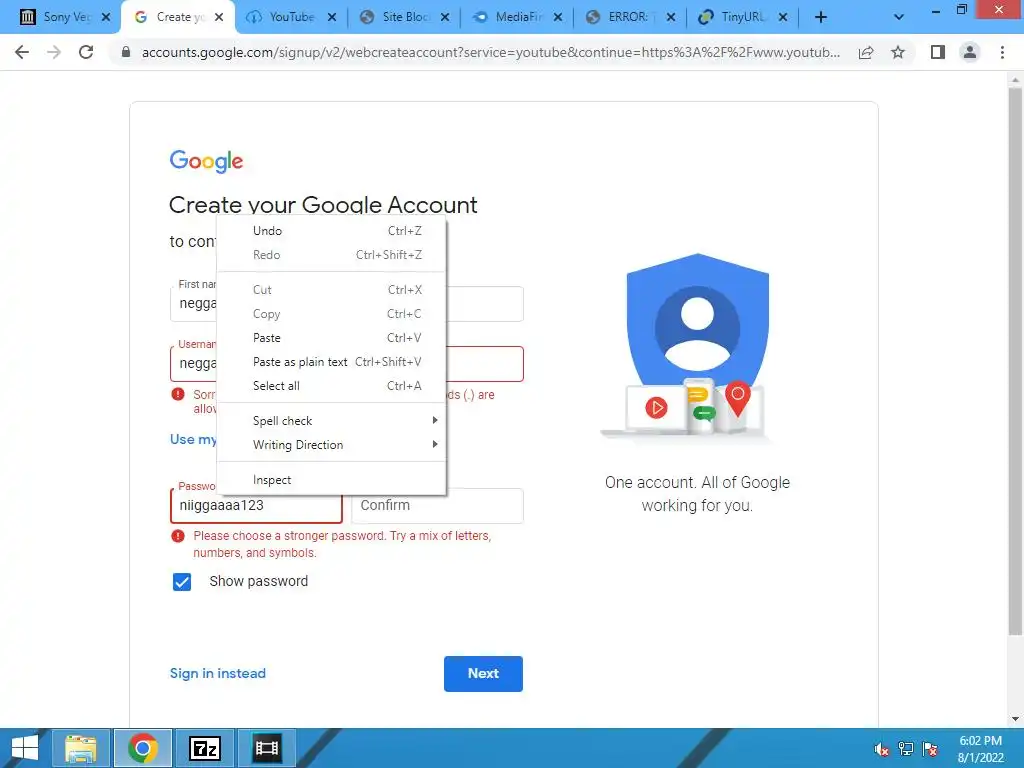Click the muted volume tray icon
The image size is (1024, 768).
click(x=881, y=749)
